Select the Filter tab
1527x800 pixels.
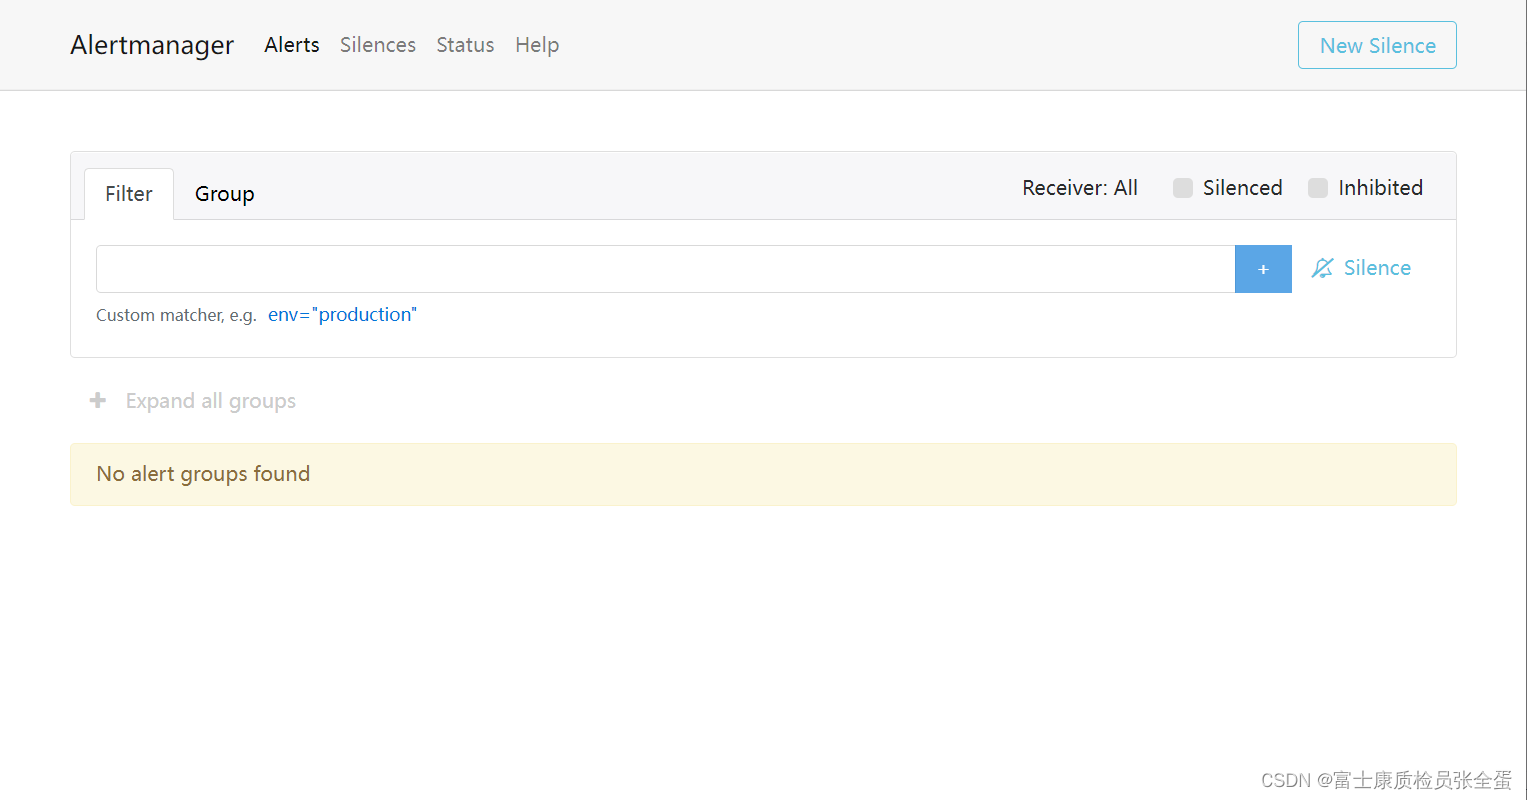coord(128,193)
